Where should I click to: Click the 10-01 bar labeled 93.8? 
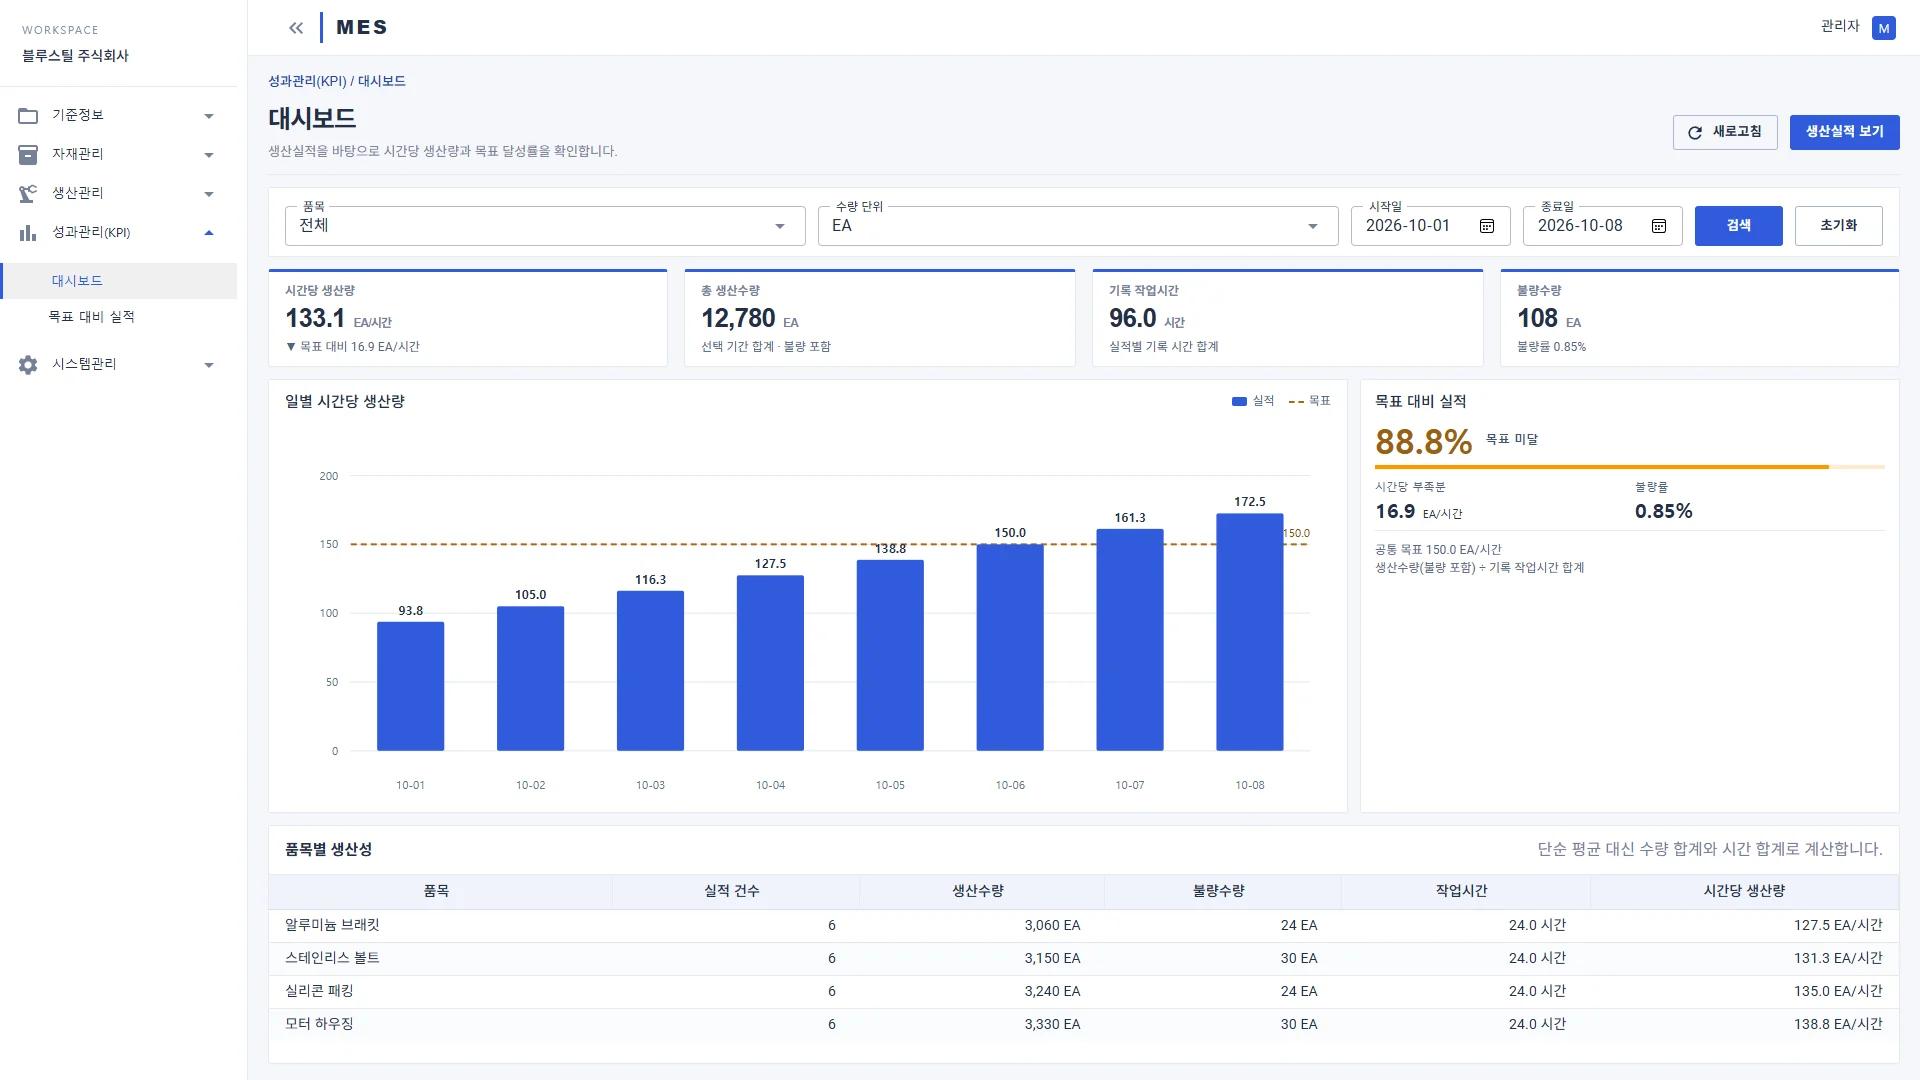(x=410, y=686)
